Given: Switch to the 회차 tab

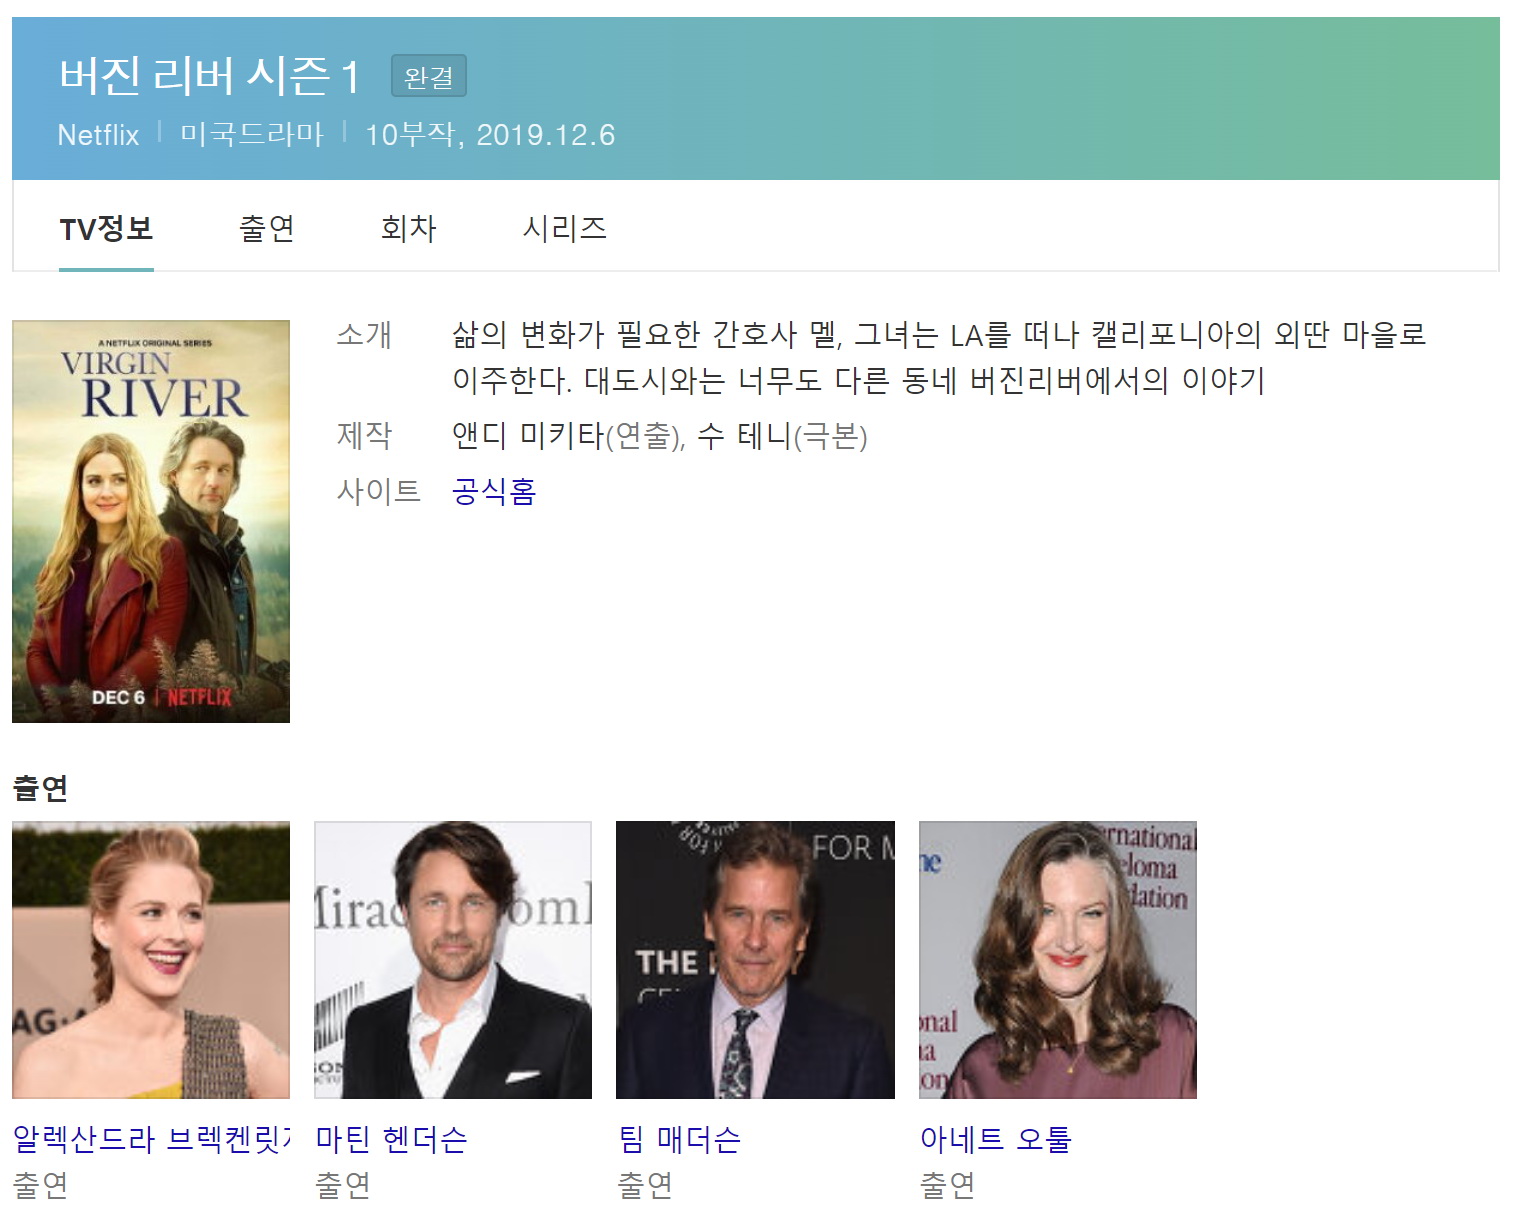Looking at the screenshot, I should coord(409,229).
